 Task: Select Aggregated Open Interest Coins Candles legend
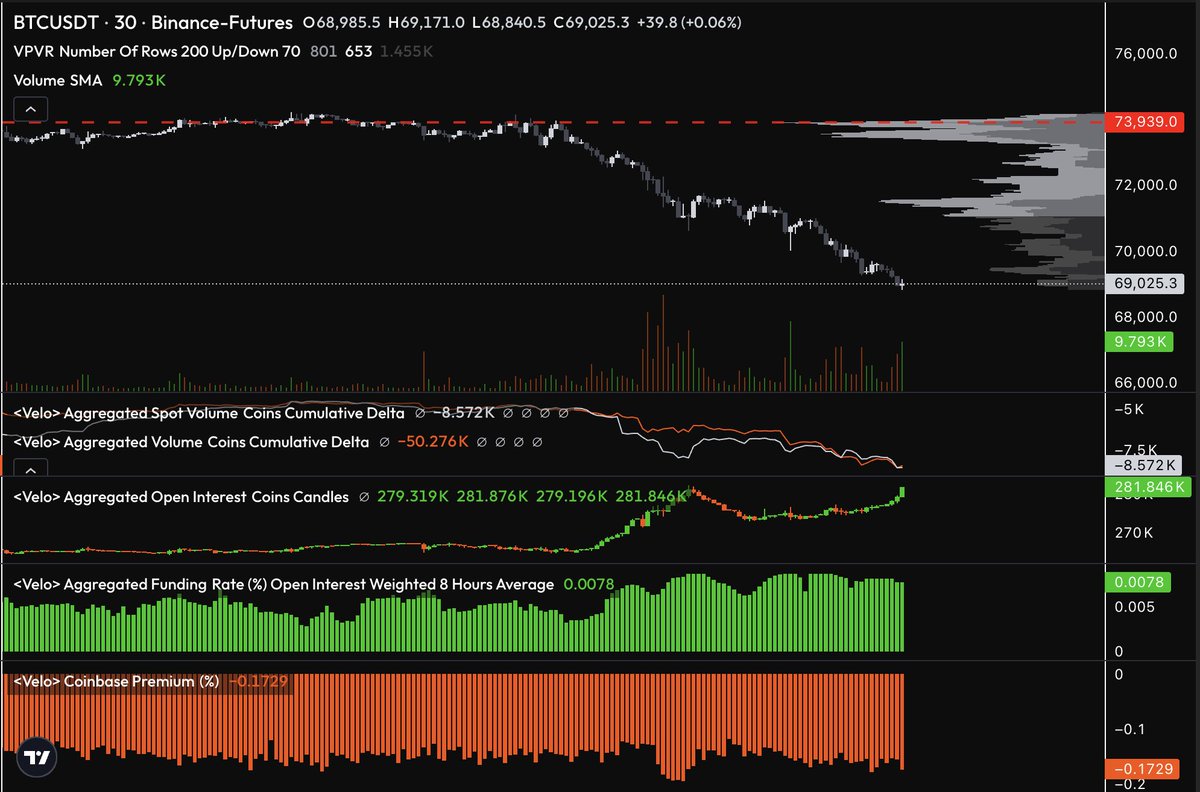coord(181,496)
